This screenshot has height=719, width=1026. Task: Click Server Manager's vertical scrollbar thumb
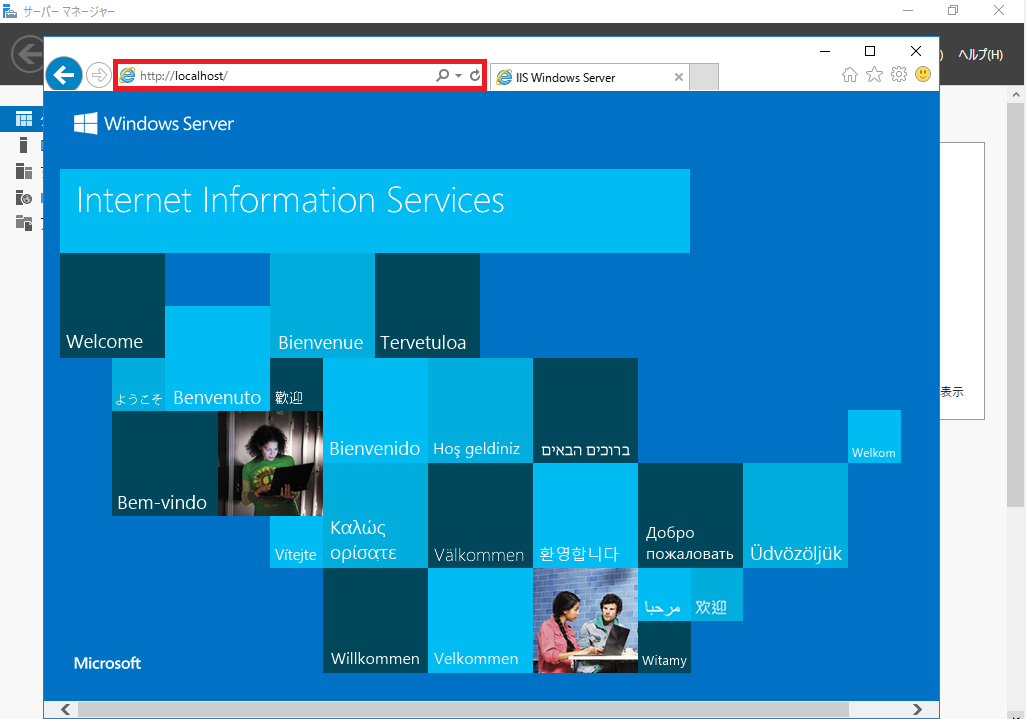click(1016, 304)
